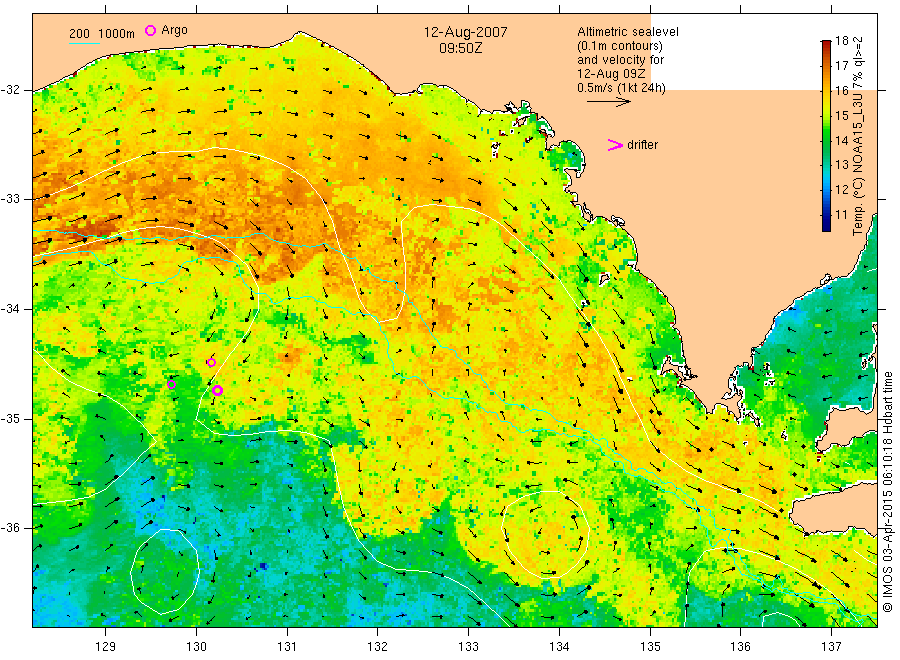Click the longitude label 135
This screenshot has width=900, height=660.
(x=650, y=646)
